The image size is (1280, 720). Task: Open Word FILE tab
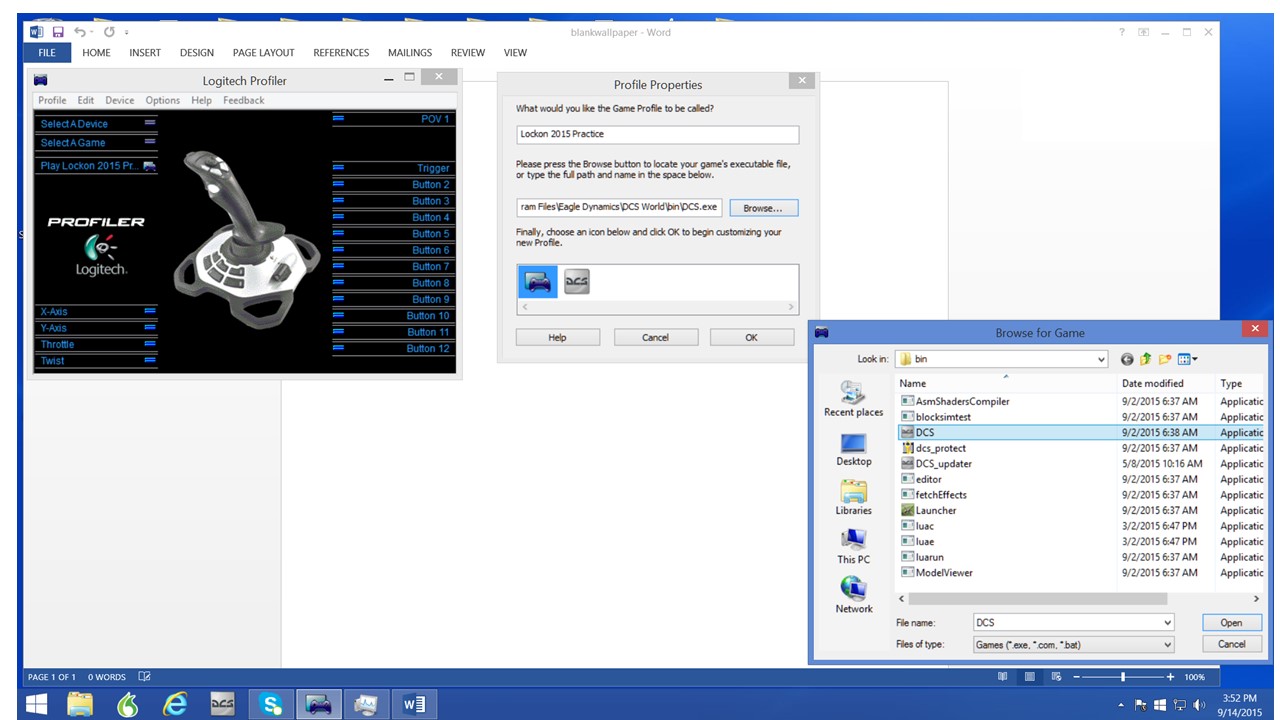47,52
